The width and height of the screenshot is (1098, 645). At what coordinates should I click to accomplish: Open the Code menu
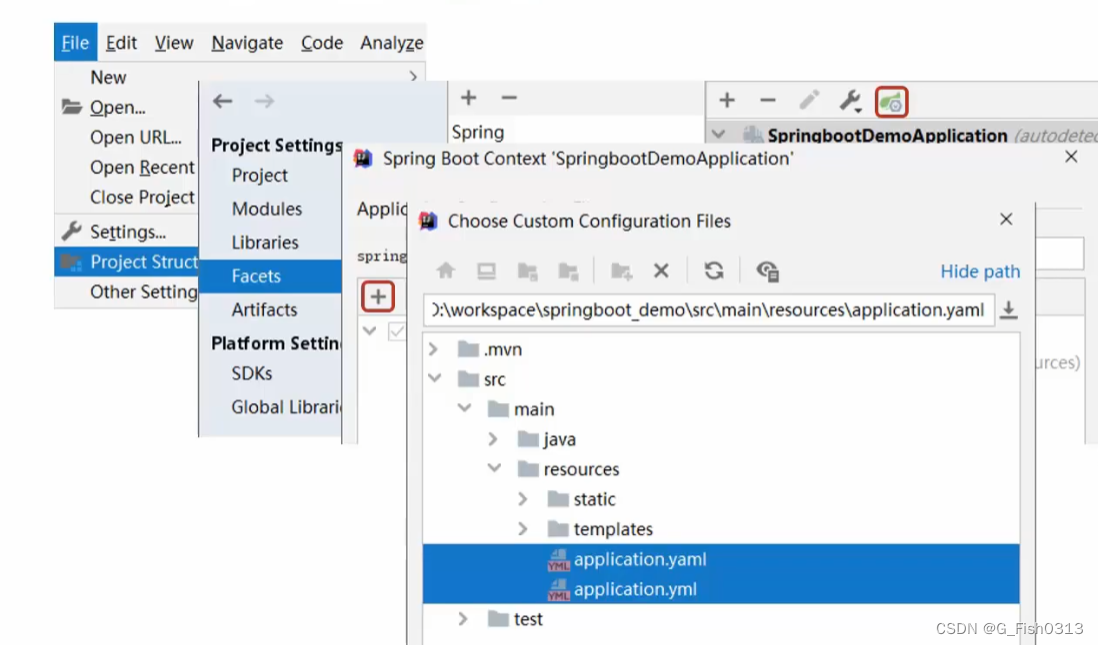click(321, 43)
